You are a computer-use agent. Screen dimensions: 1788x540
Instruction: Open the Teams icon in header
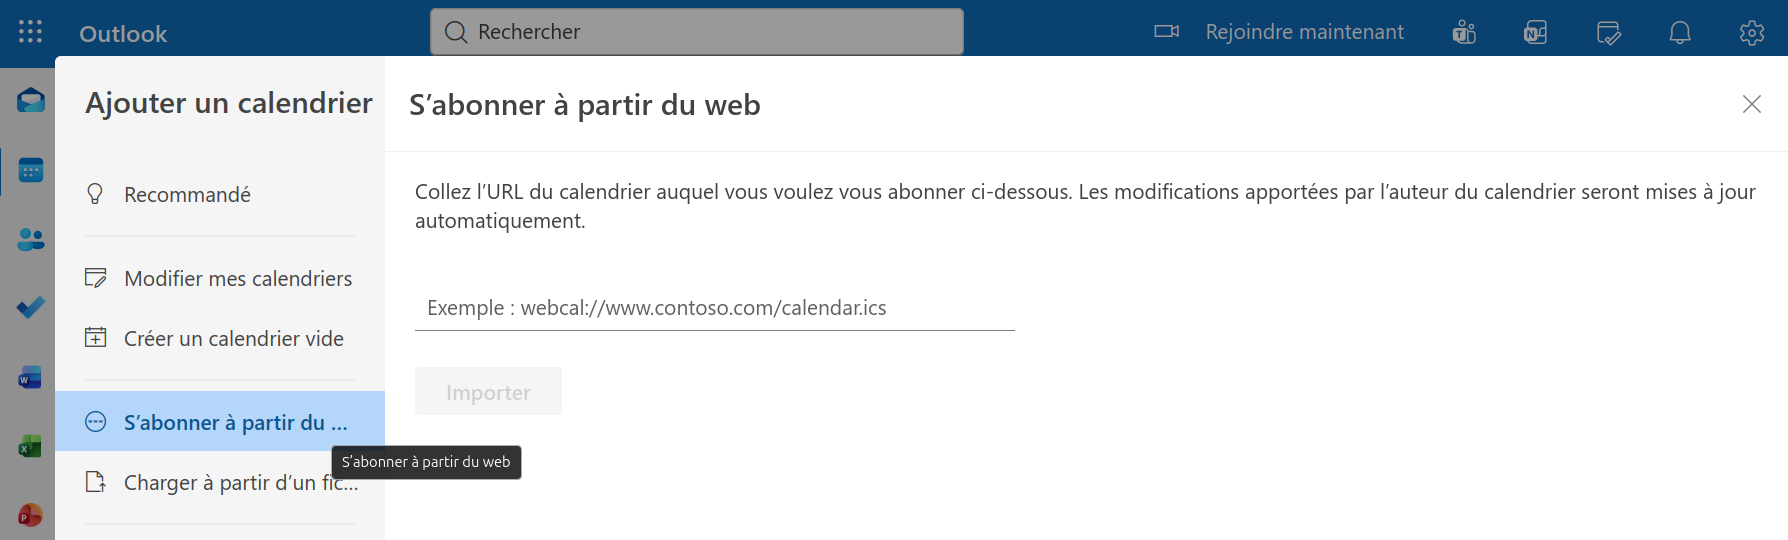(1464, 32)
